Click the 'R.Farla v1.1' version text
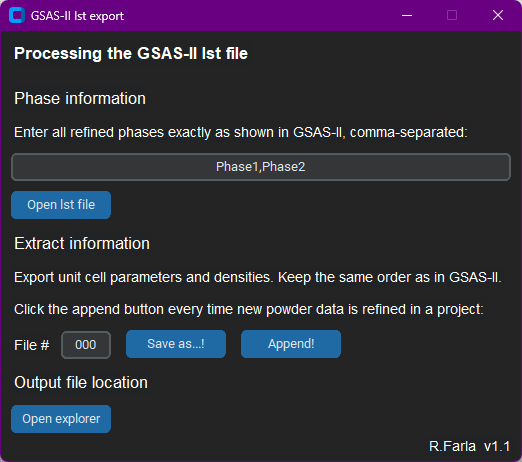The width and height of the screenshot is (522, 462). (x=469, y=446)
